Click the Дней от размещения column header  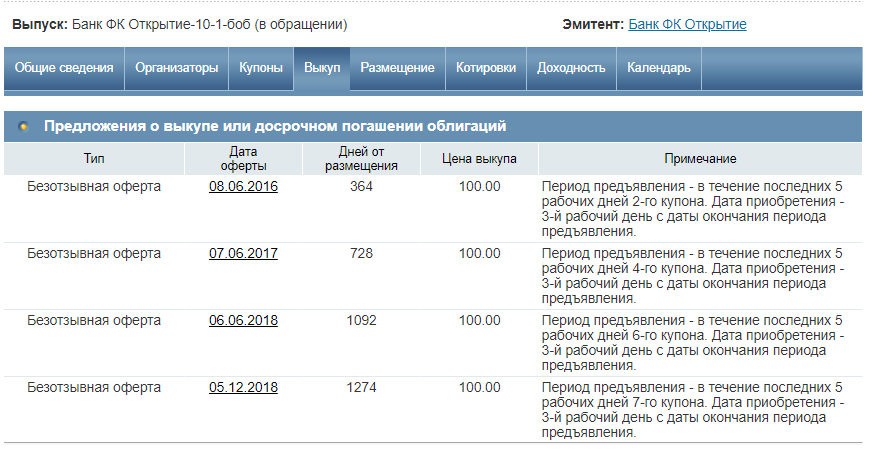click(361, 159)
